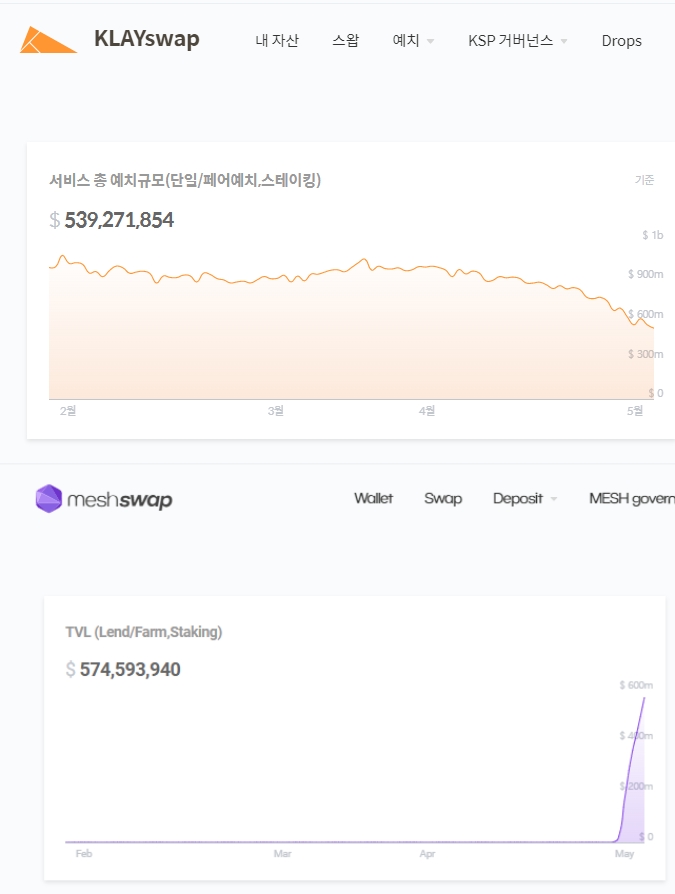This screenshot has height=894, width=675.
Task: Expand the Deposit dropdown arrow
Action: point(554,499)
